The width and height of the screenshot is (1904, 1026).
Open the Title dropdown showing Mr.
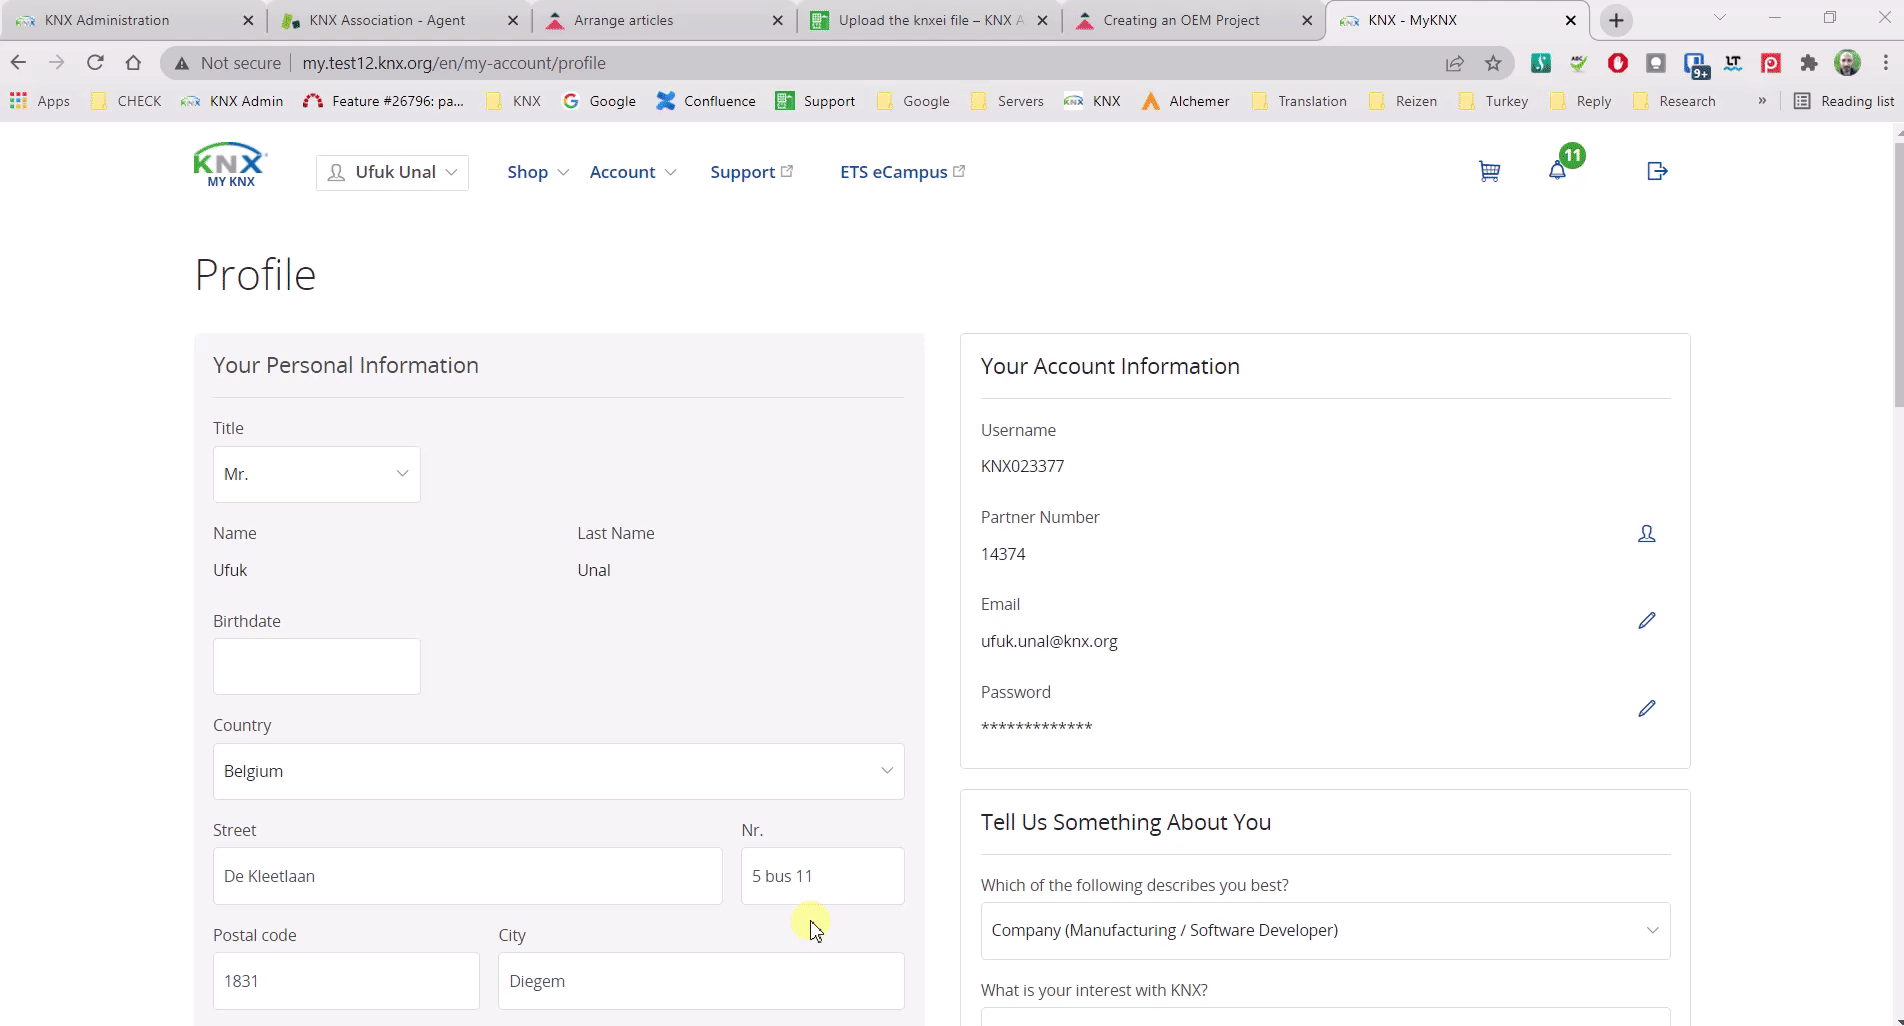tap(317, 474)
